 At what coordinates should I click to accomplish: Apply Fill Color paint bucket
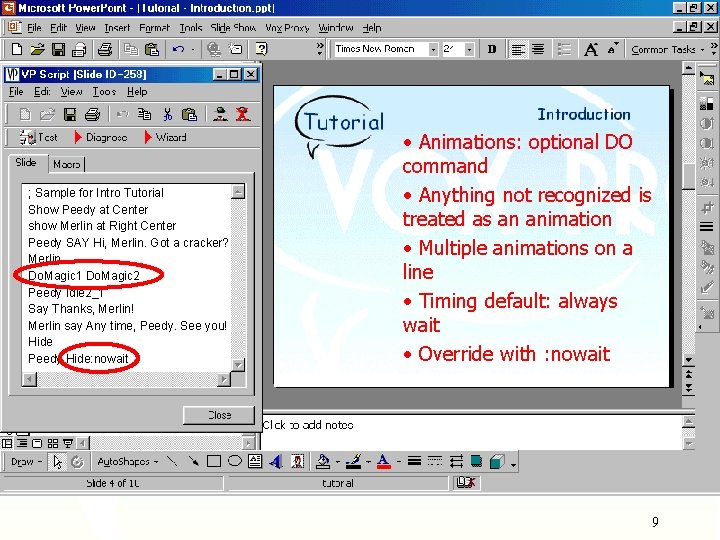pyautogui.click(x=323, y=461)
